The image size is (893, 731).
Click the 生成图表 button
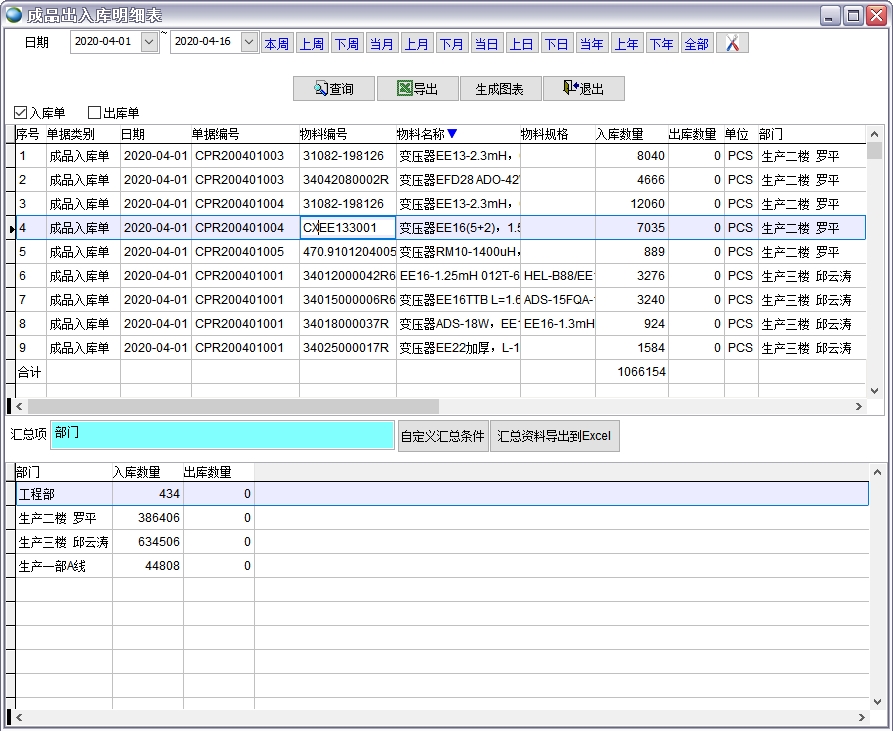pyautogui.click(x=499, y=89)
